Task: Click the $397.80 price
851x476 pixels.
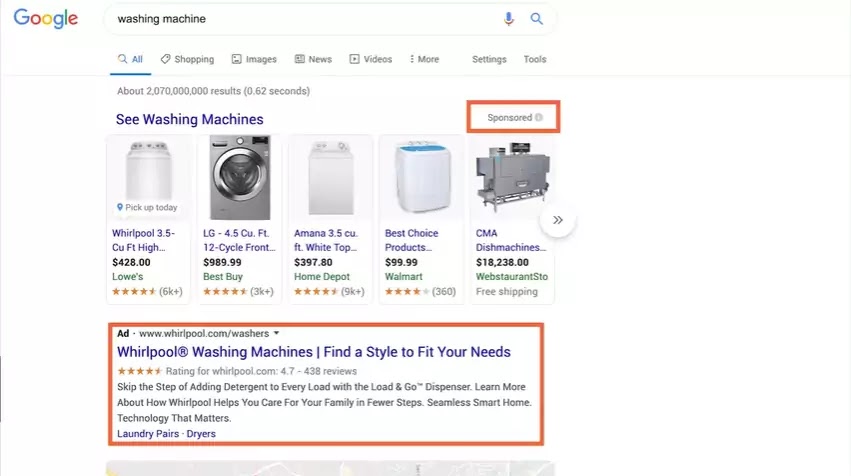Action: [313, 262]
